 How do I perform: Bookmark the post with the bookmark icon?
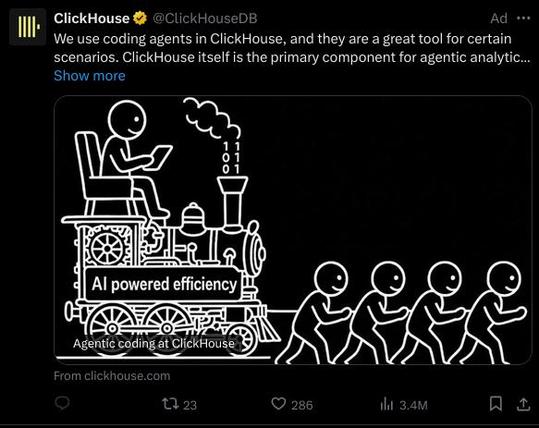pyautogui.click(x=496, y=404)
